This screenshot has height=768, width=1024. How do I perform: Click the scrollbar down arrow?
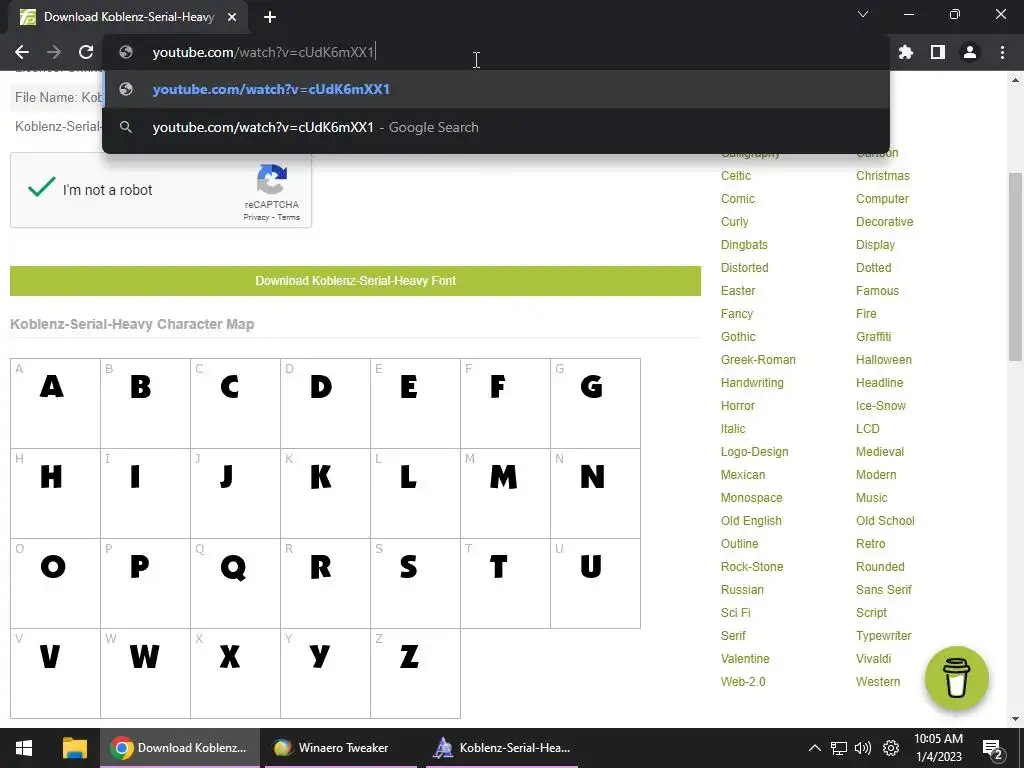pos(1015,718)
